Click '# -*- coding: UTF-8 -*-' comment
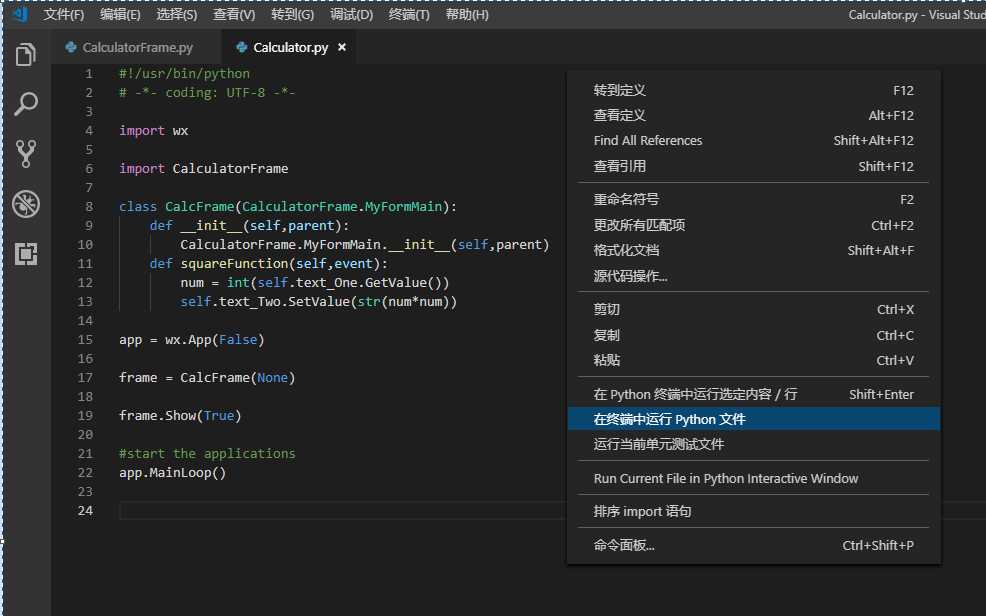 pos(207,92)
